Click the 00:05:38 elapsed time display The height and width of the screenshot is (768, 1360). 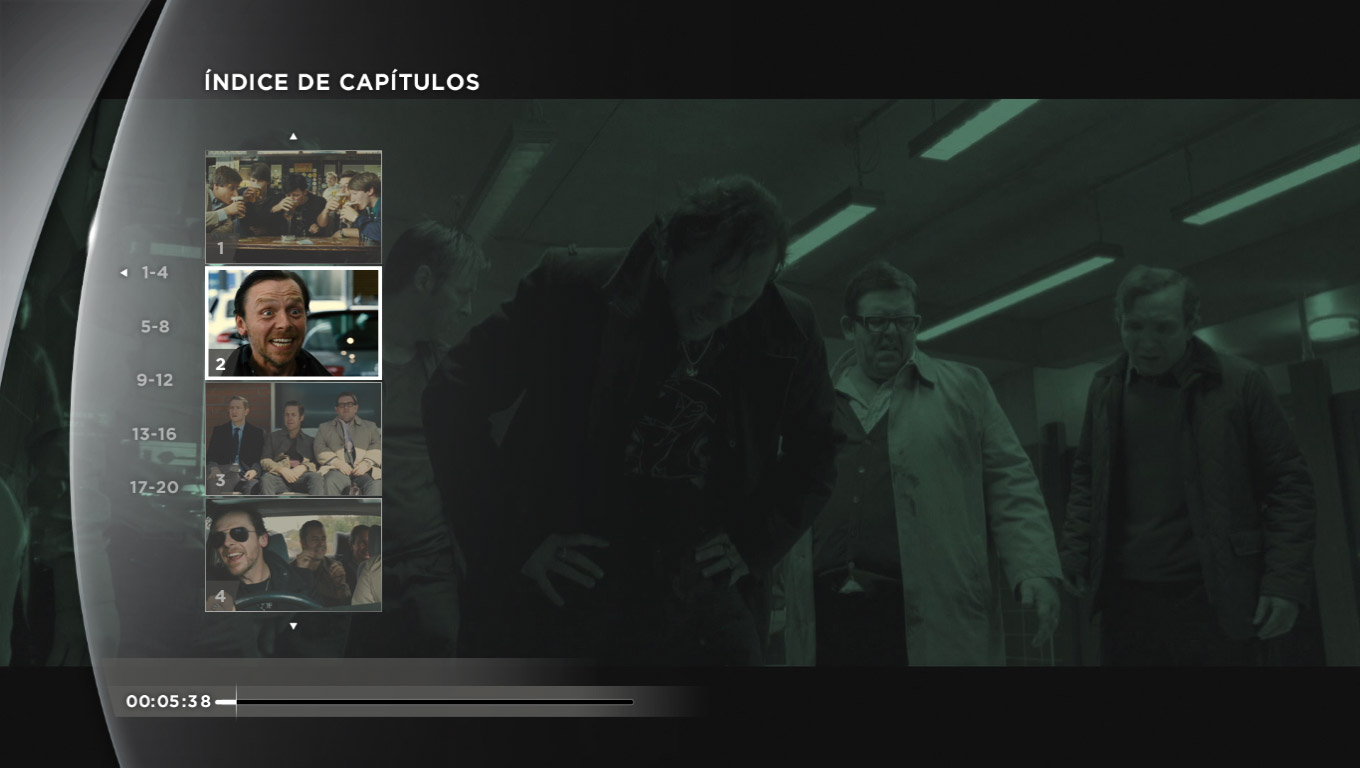click(x=168, y=702)
